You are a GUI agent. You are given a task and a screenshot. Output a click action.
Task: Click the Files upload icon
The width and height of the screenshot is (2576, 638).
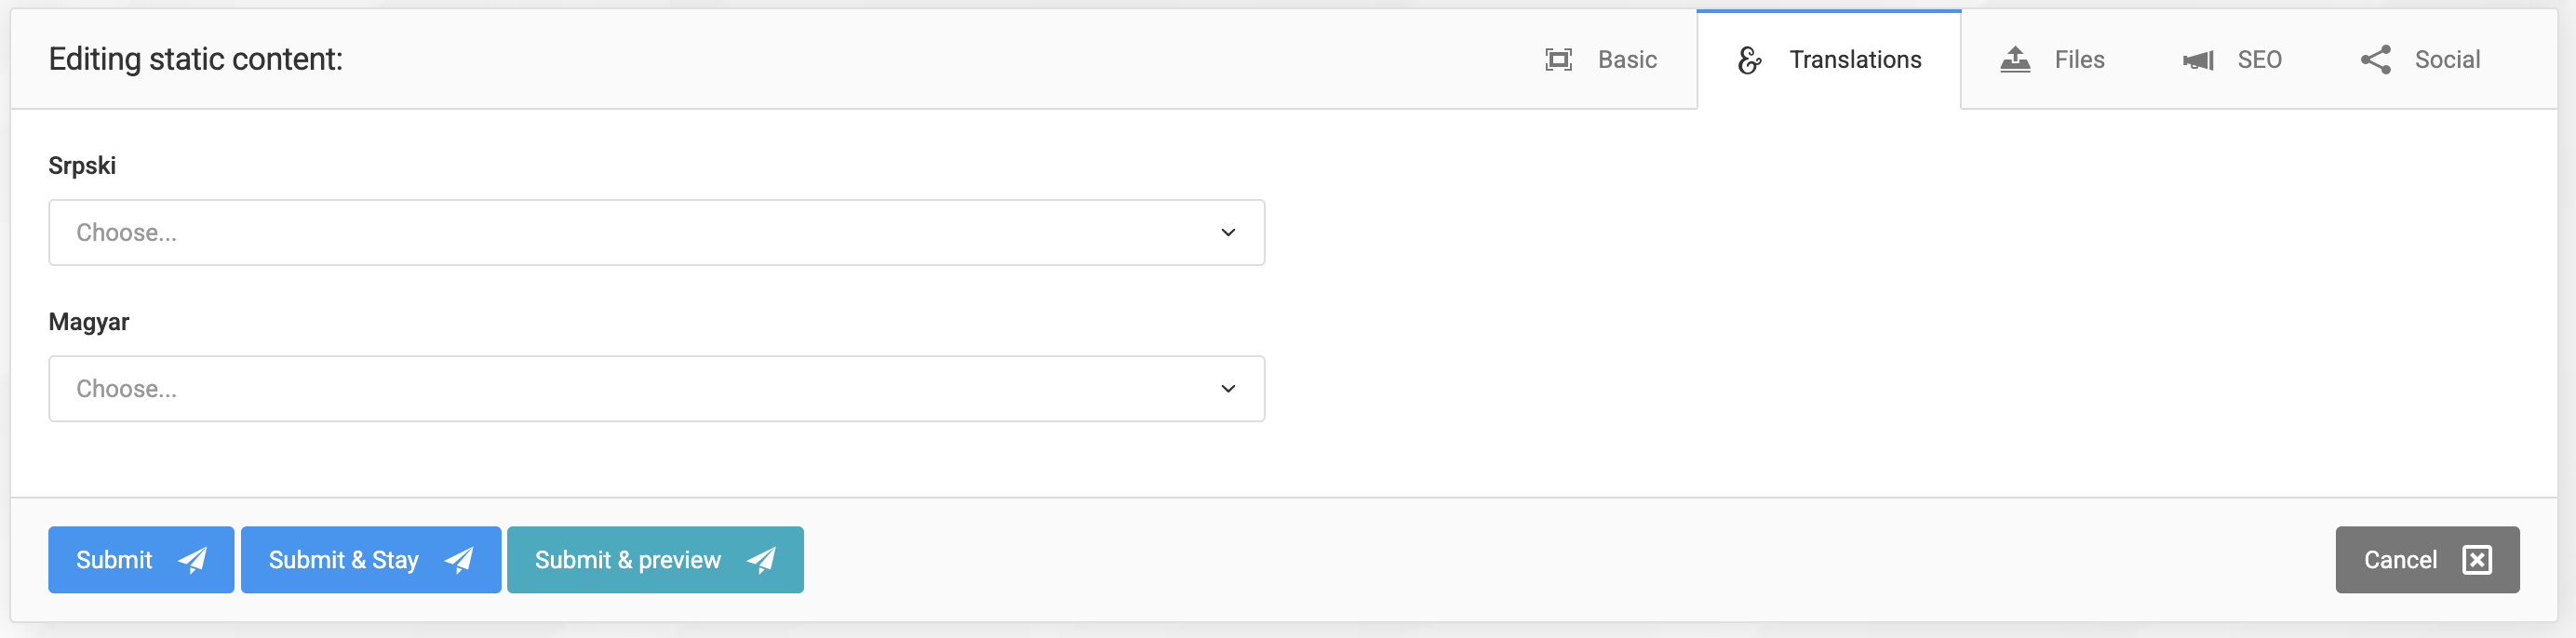2014,60
